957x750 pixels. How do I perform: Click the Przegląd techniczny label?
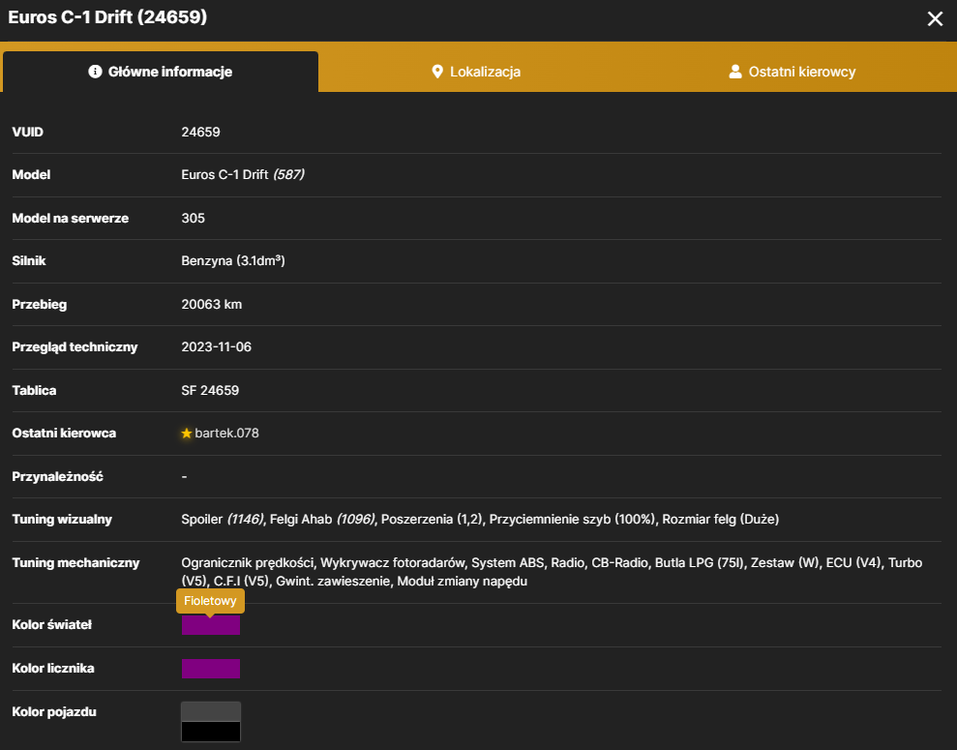74,347
